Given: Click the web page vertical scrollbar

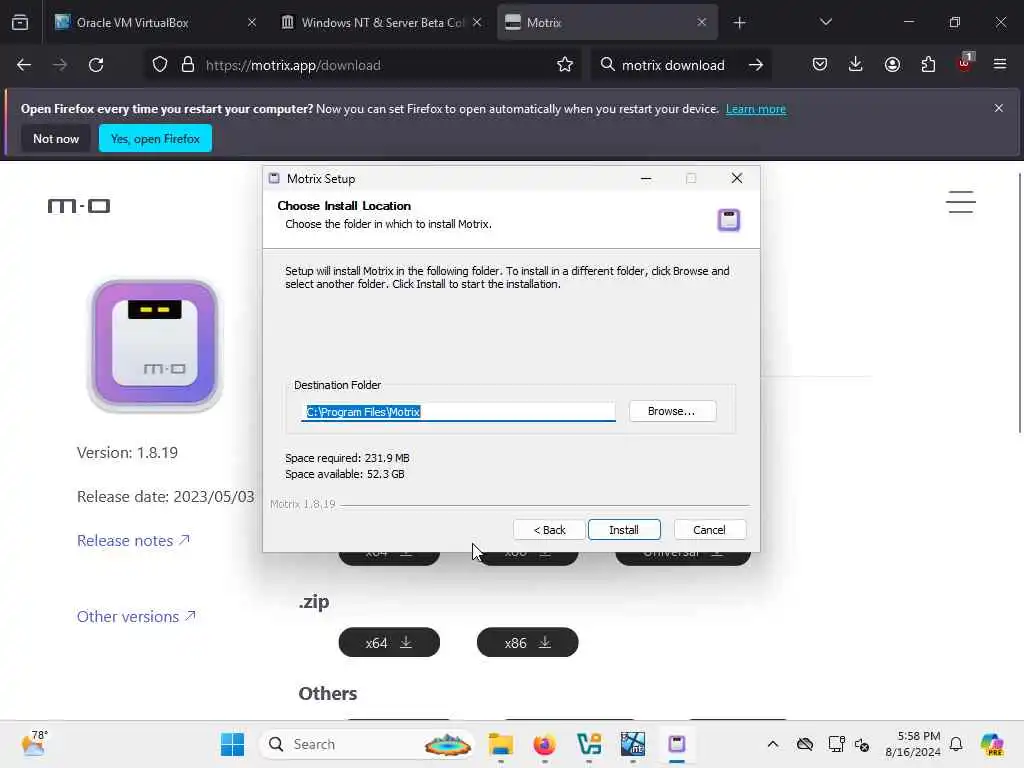Looking at the screenshot, I should click(x=1019, y=302).
